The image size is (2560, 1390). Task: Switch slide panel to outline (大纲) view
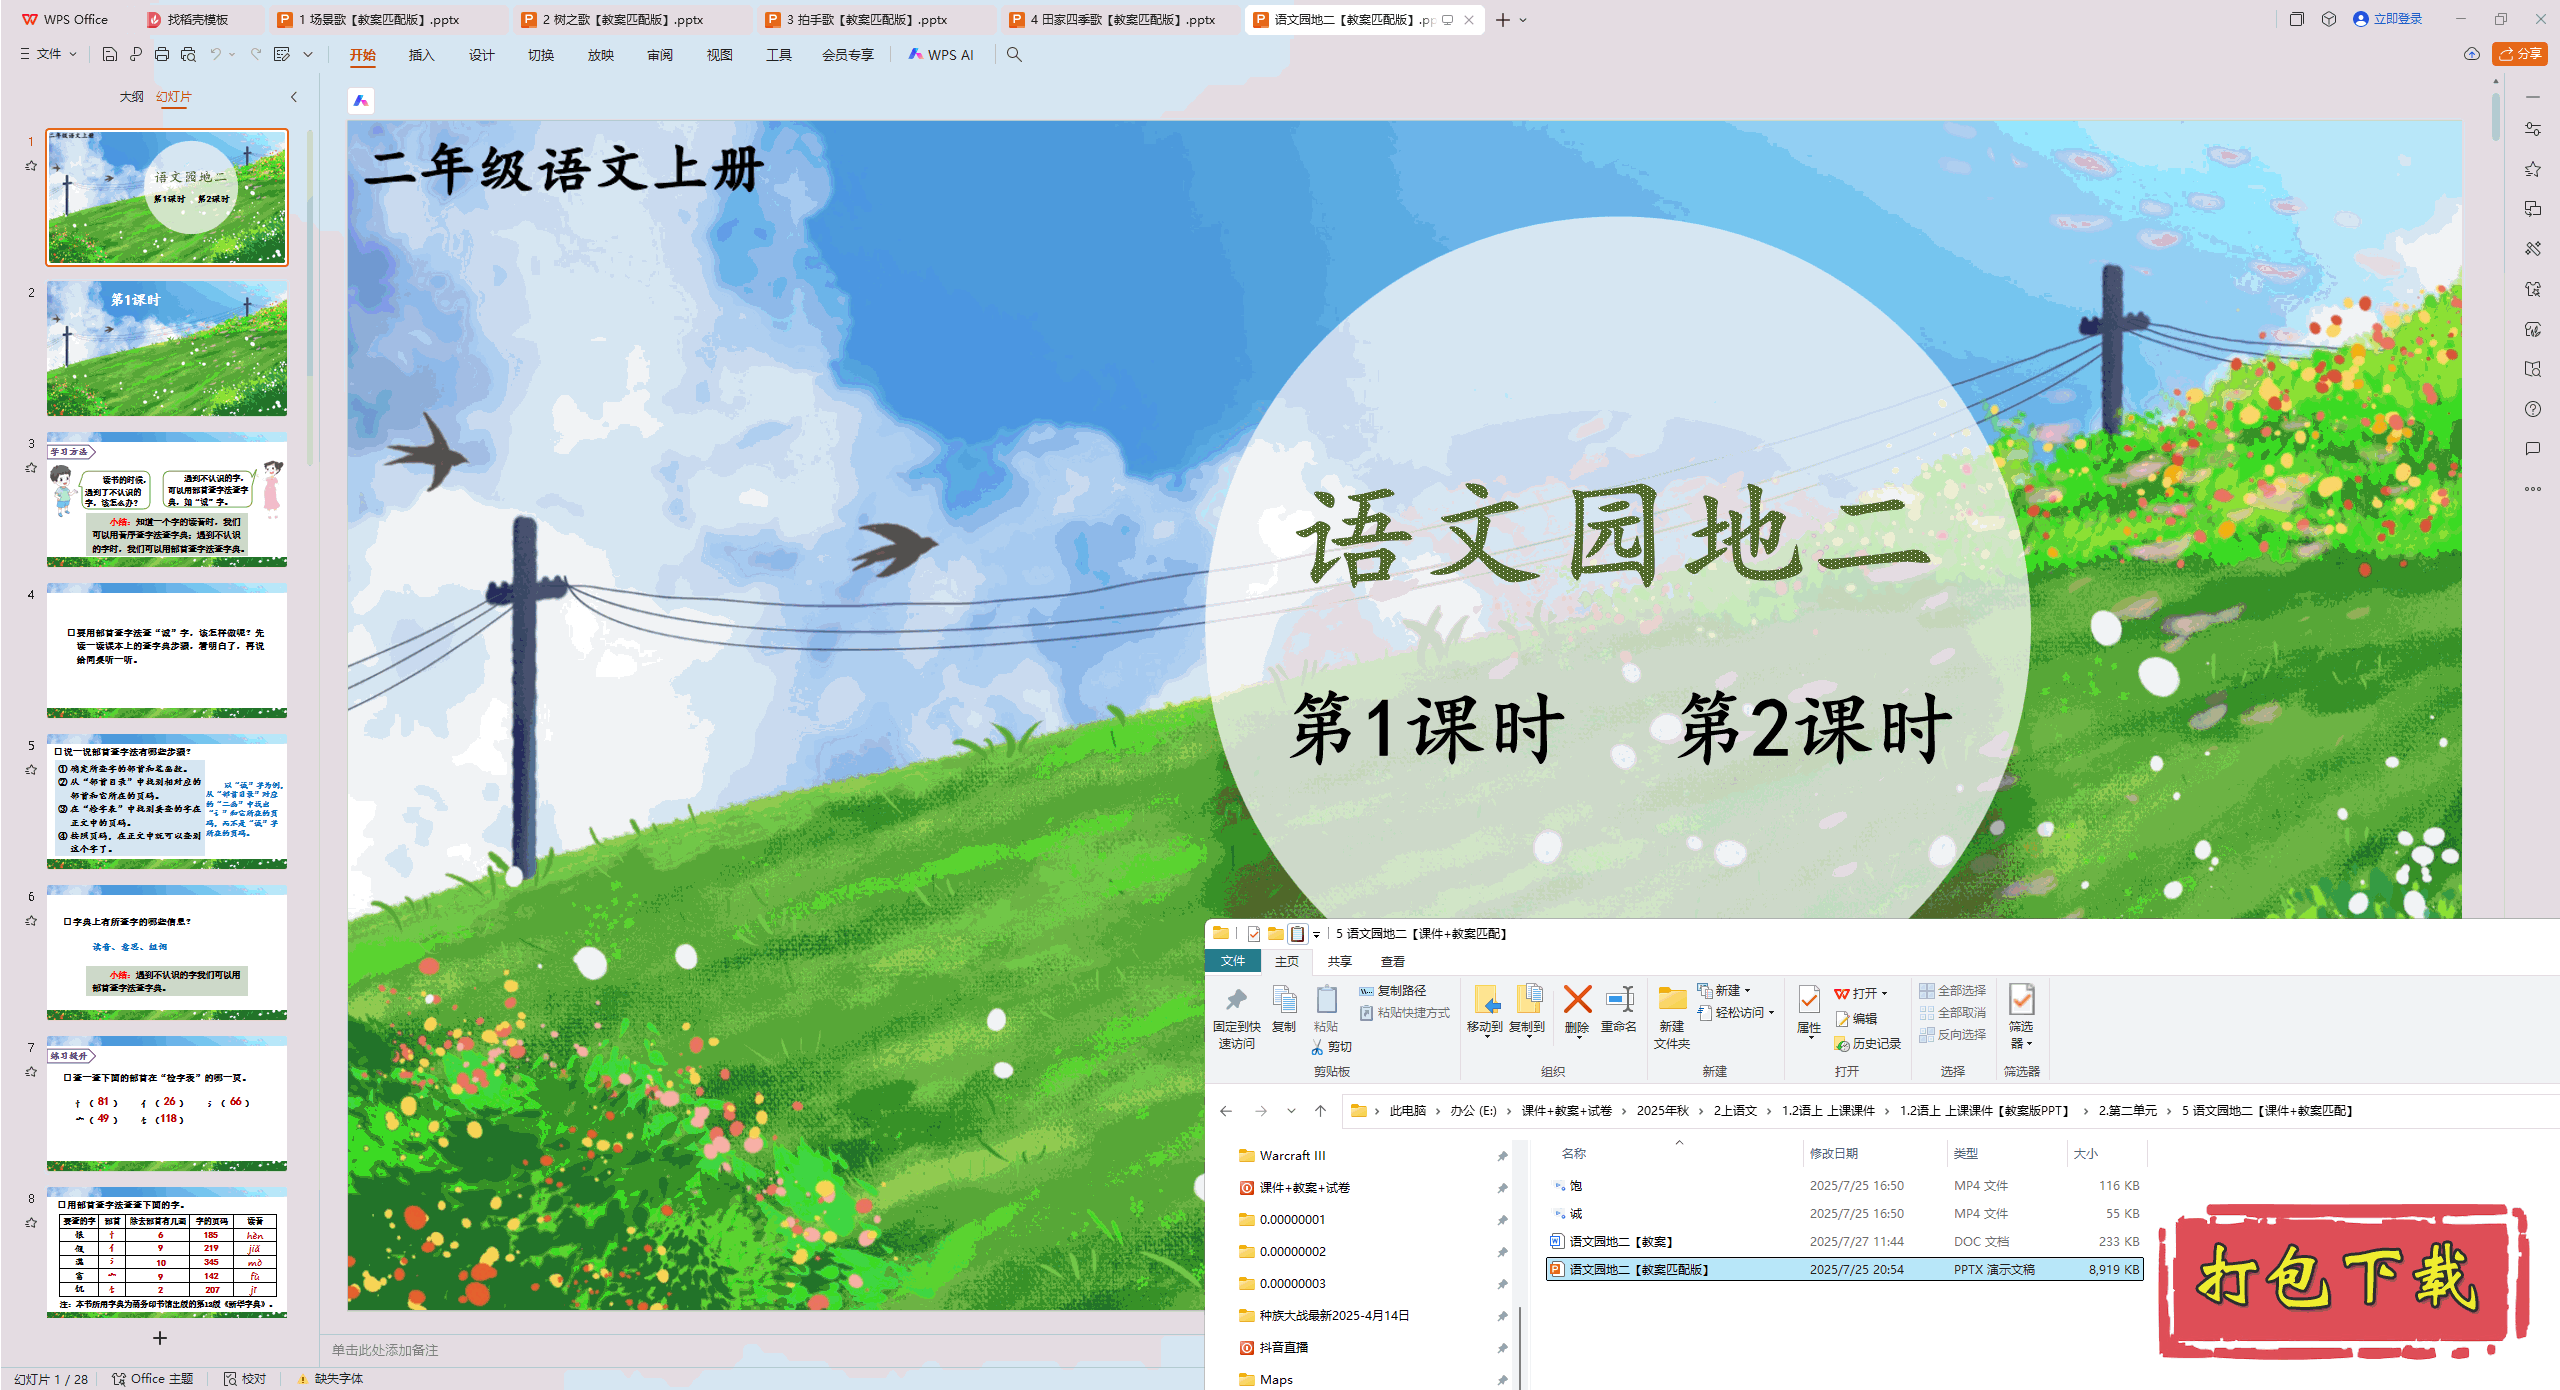131,97
